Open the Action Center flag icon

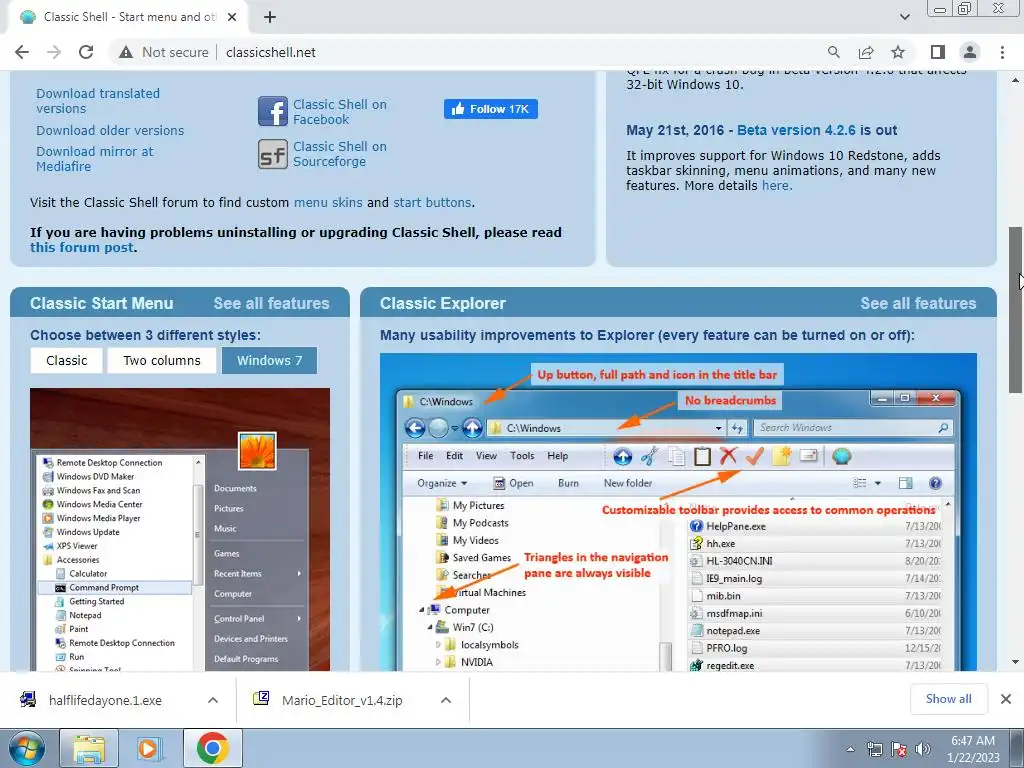pyautogui.click(x=899, y=749)
